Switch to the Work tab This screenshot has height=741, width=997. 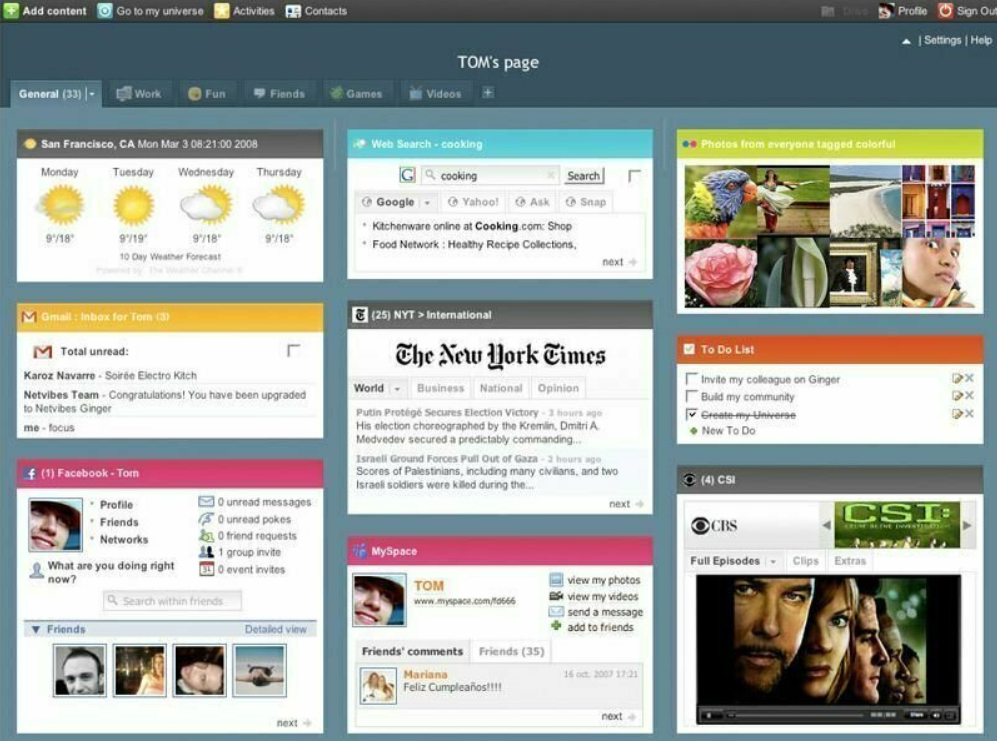point(139,93)
